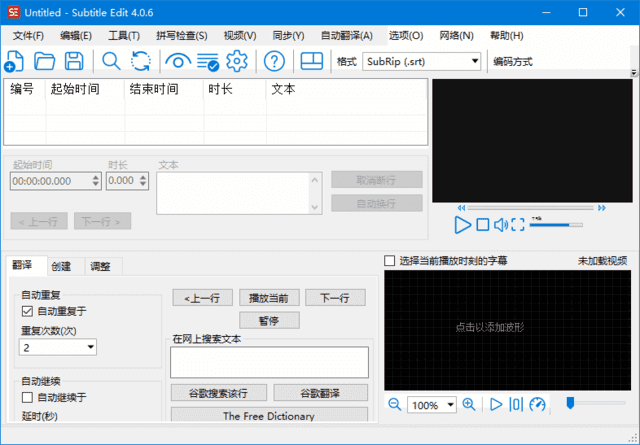This screenshot has height=445, width=640.
Task: Click the 谷歌搜索该行 button
Action: pyautogui.click(x=218, y=393)
